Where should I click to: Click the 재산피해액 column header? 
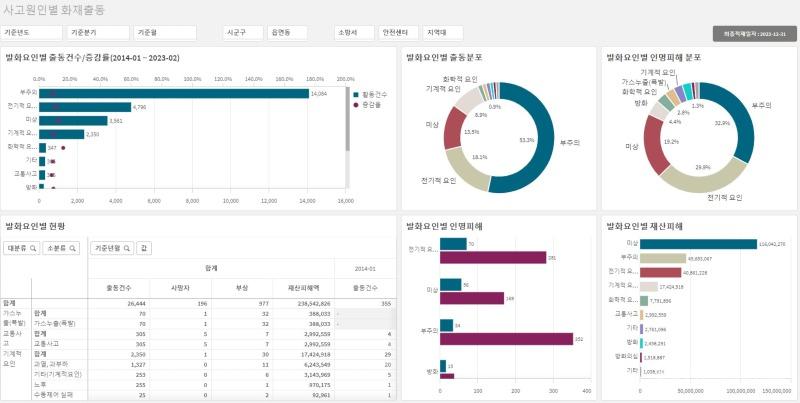pyautogui.click(x=302, y=288)
